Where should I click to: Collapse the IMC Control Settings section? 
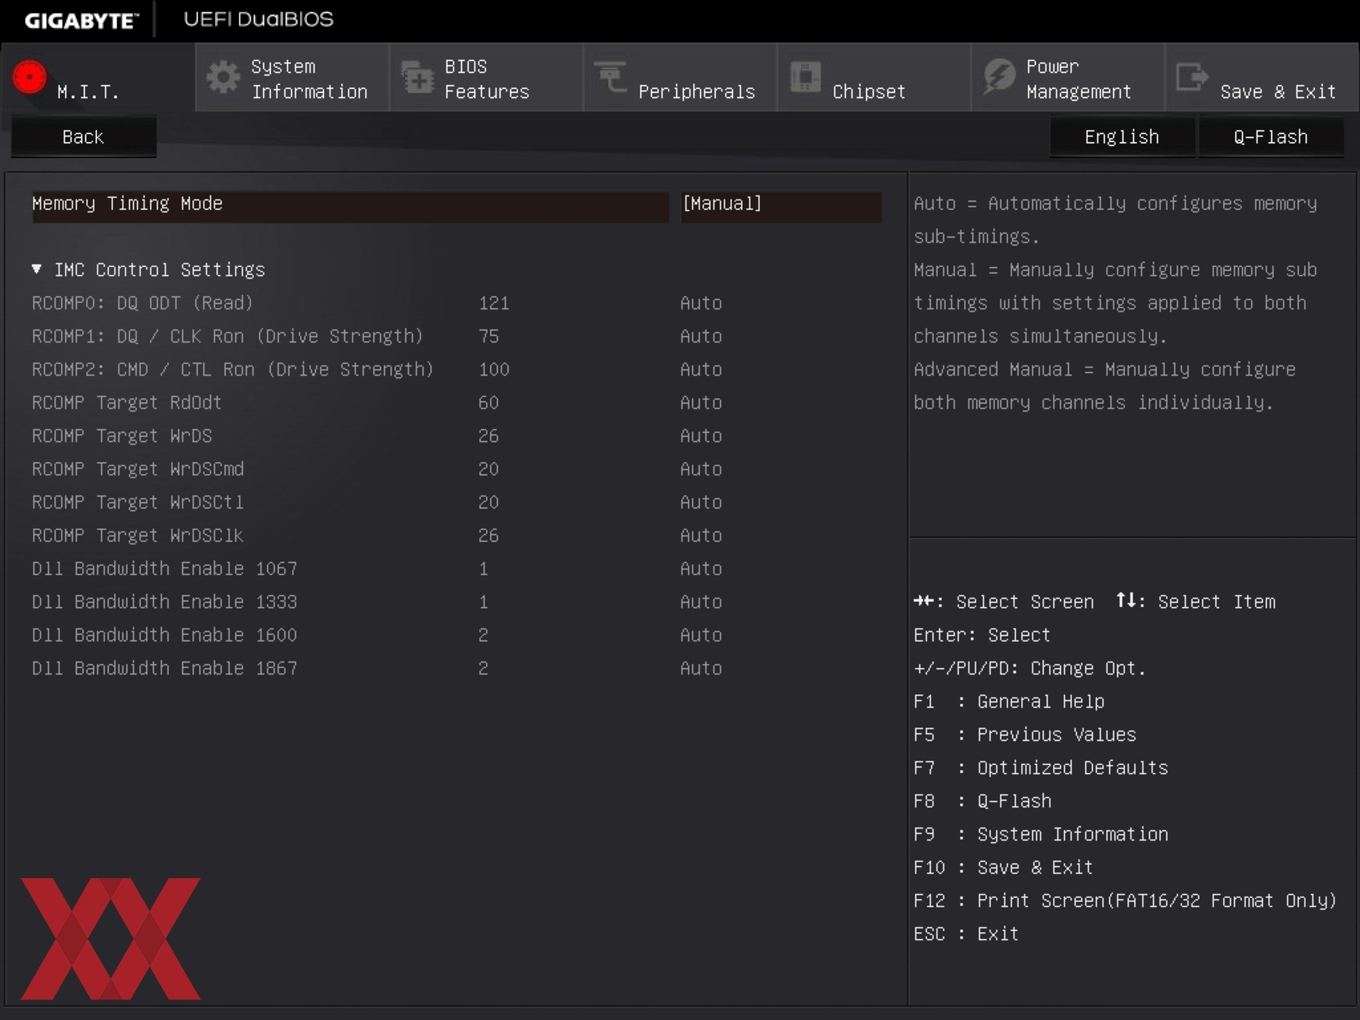(x=149, y=270)
